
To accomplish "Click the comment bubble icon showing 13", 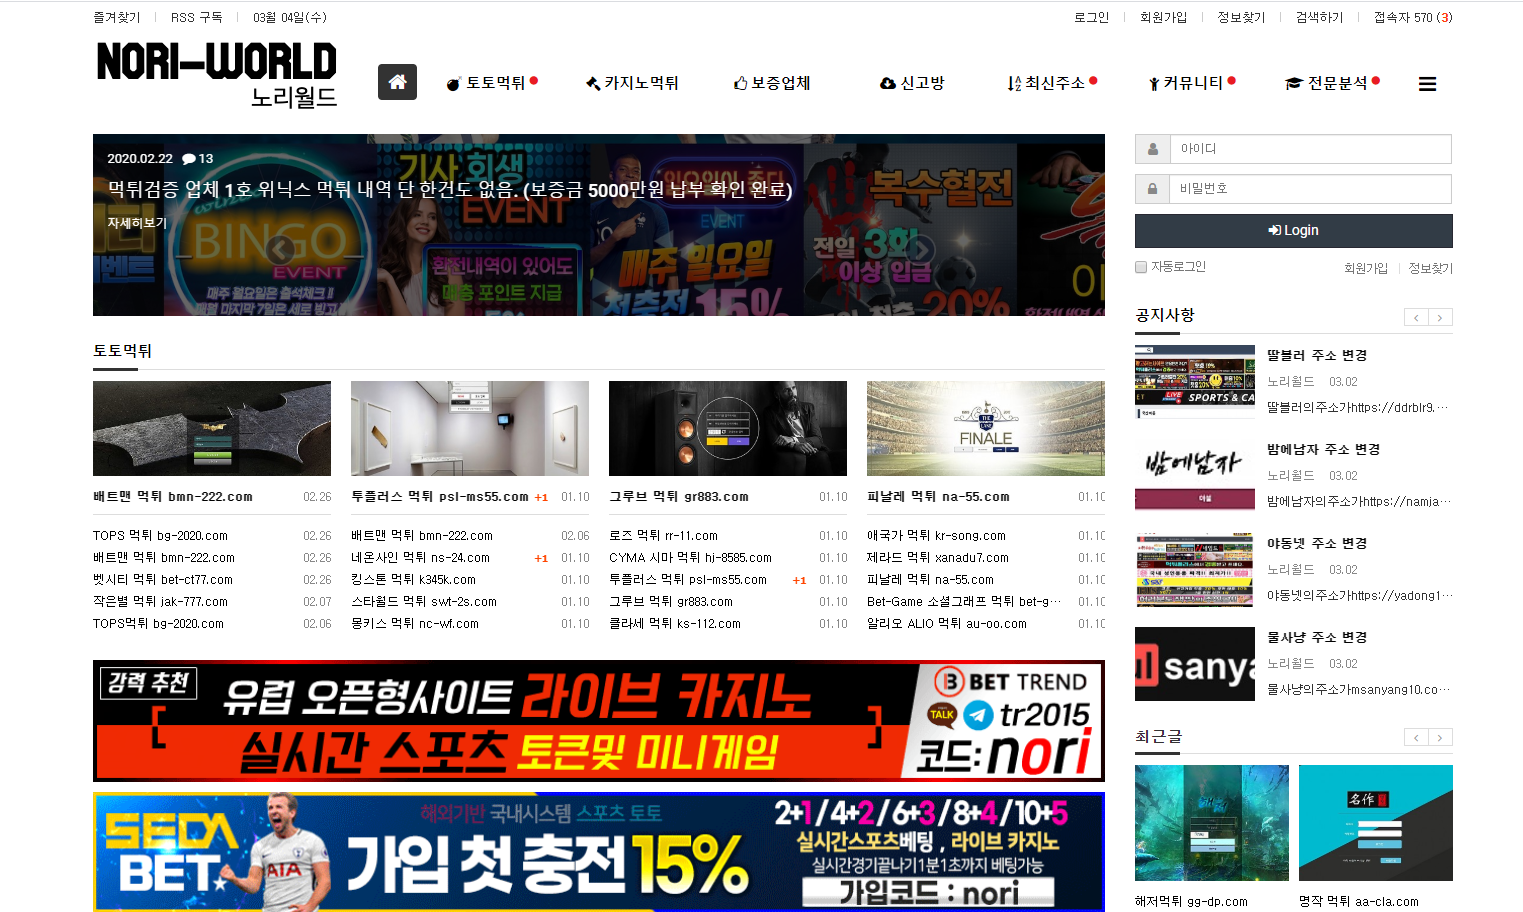I will [x=188, y=159].
